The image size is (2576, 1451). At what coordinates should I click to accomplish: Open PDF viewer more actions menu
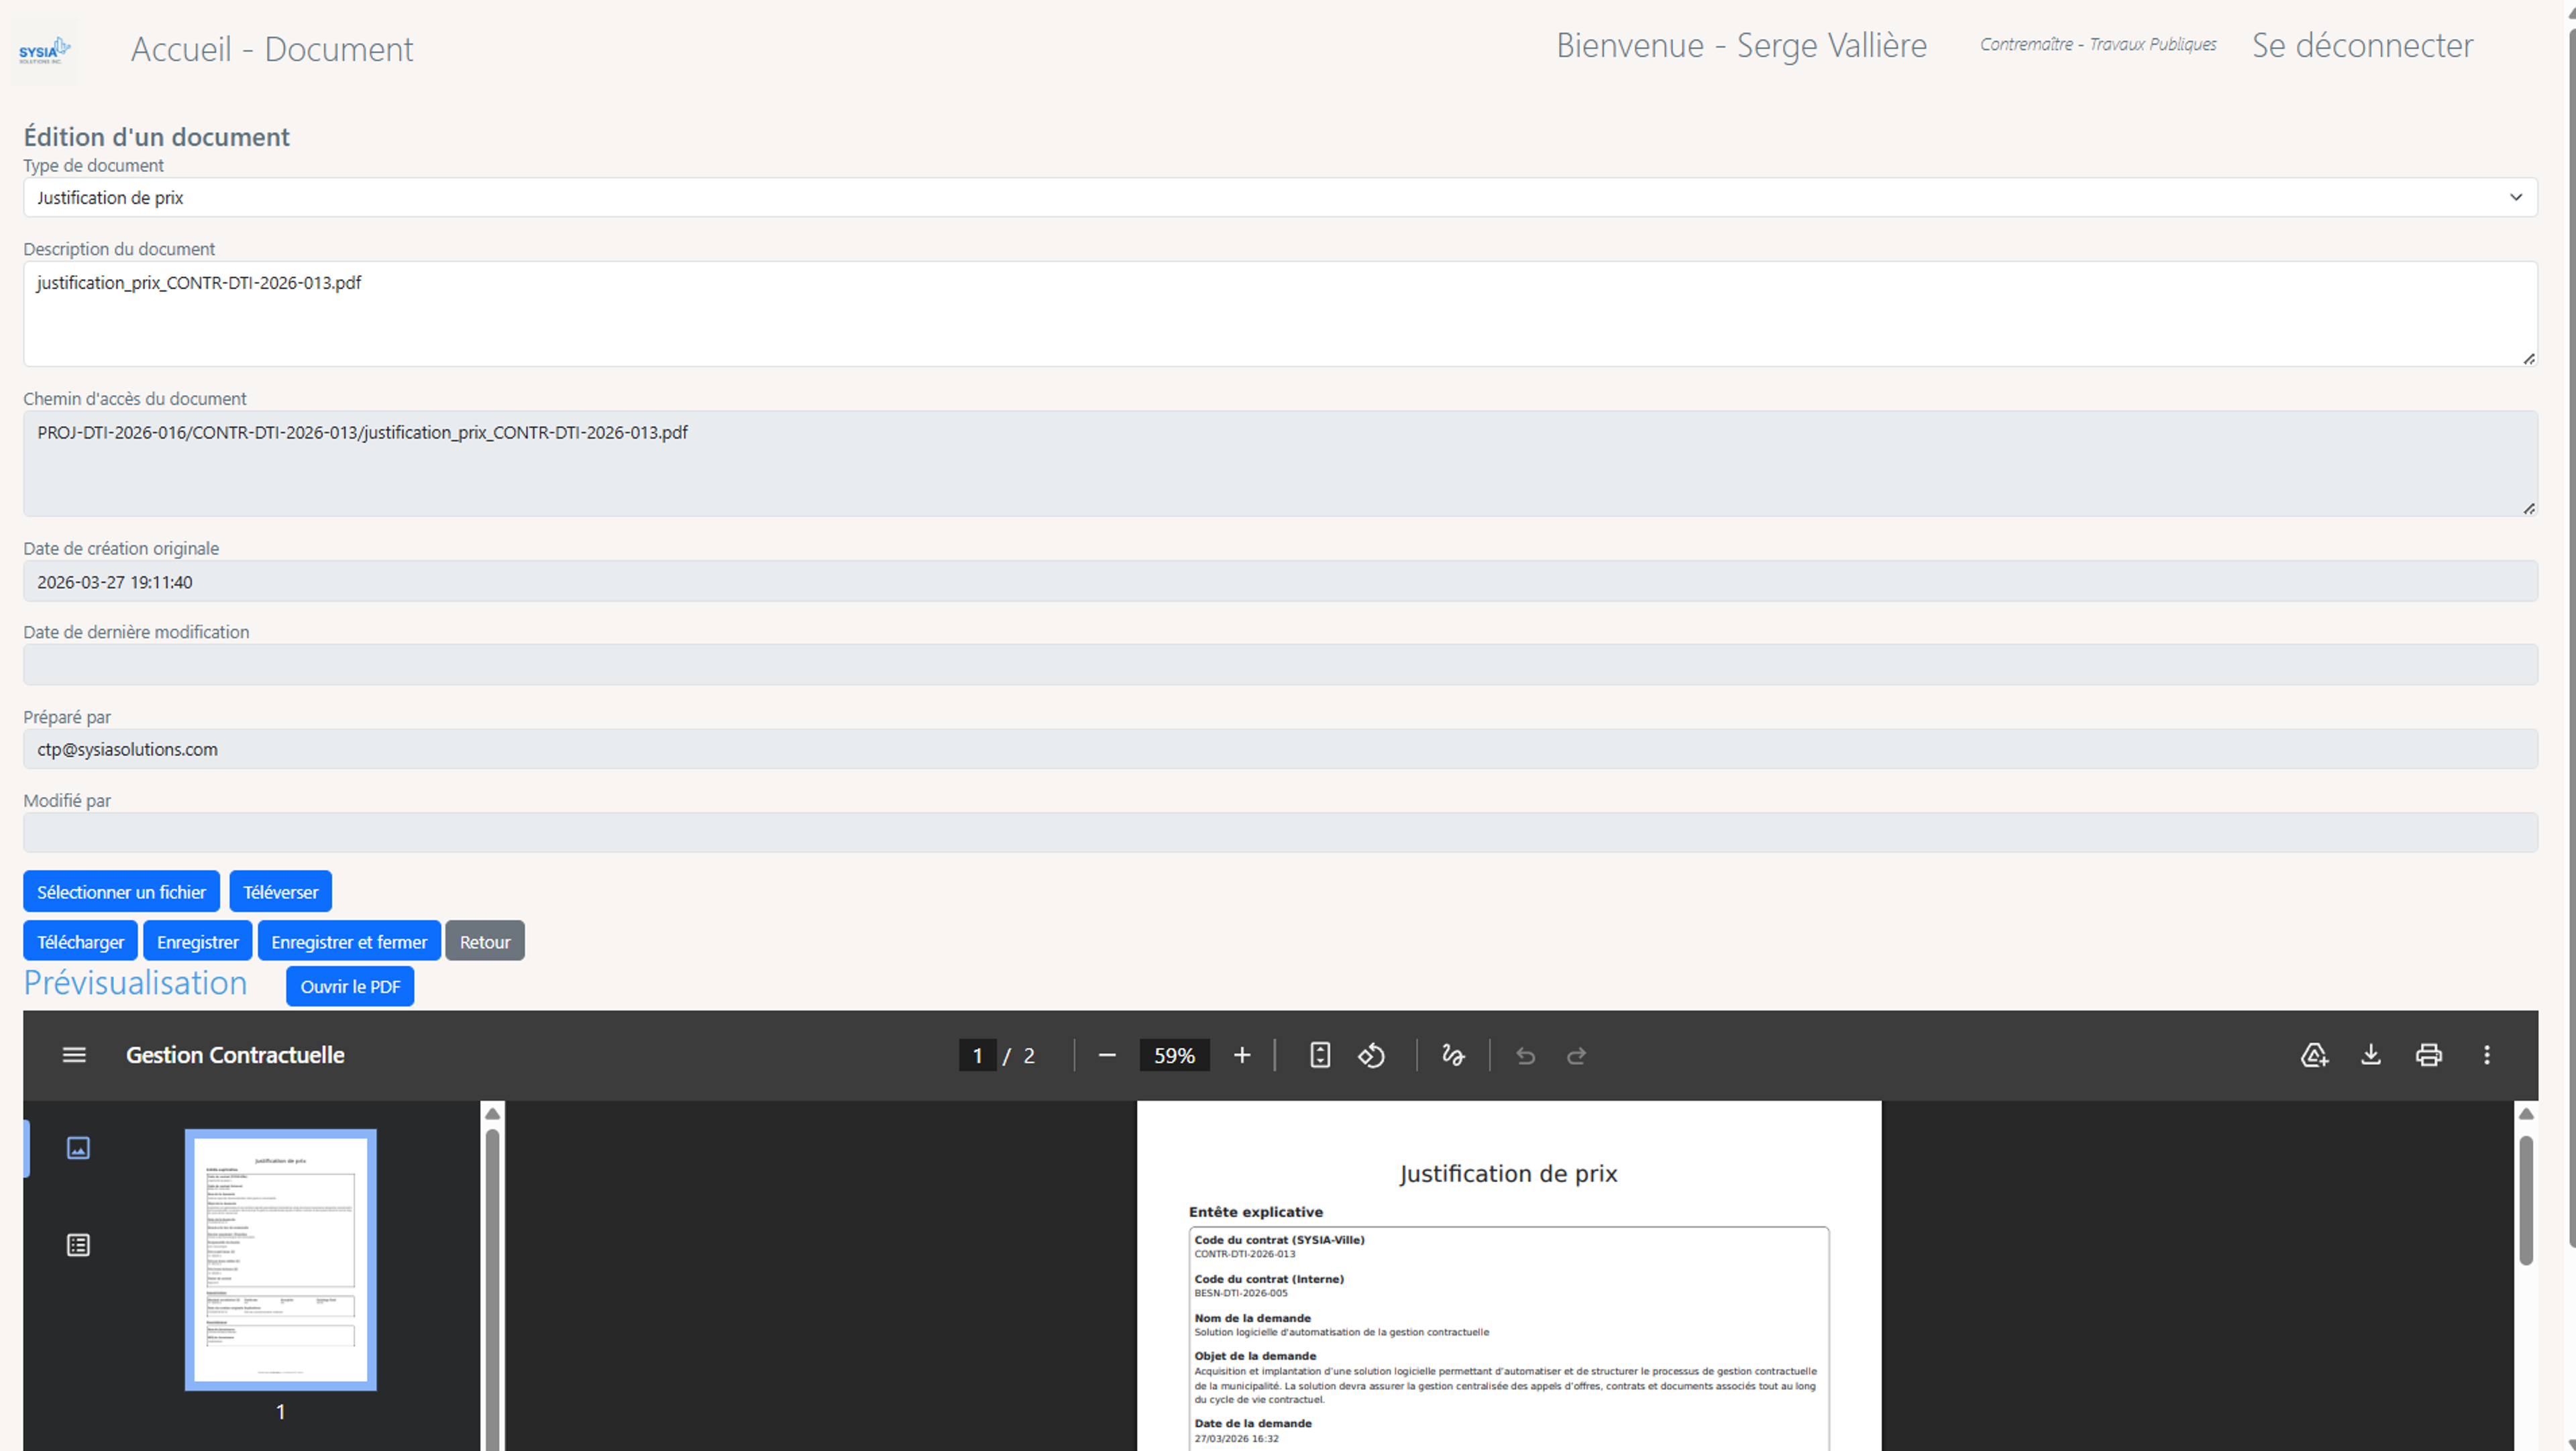point(2486,1055)
